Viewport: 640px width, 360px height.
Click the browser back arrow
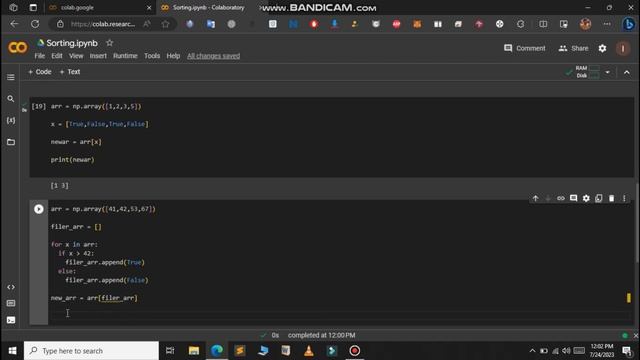pos(14,24)
